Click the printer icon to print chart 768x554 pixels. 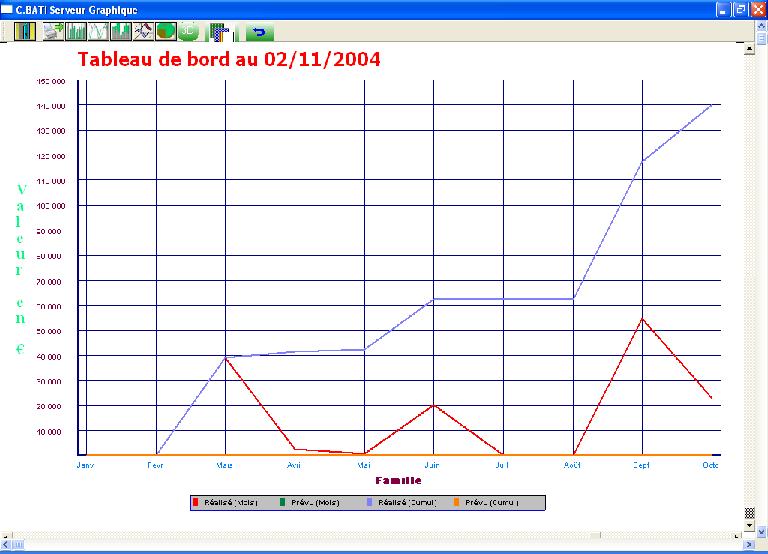(53, 31)
